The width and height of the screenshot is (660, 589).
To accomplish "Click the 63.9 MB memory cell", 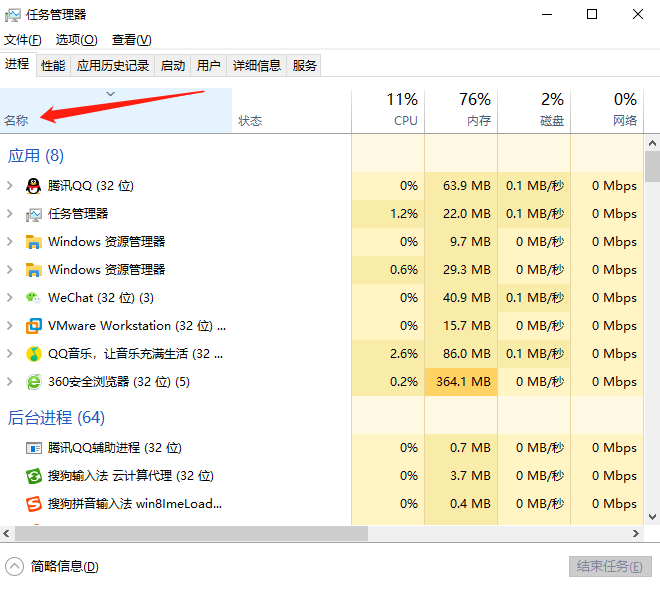I will pyautogui.click(x=461, y=186).
